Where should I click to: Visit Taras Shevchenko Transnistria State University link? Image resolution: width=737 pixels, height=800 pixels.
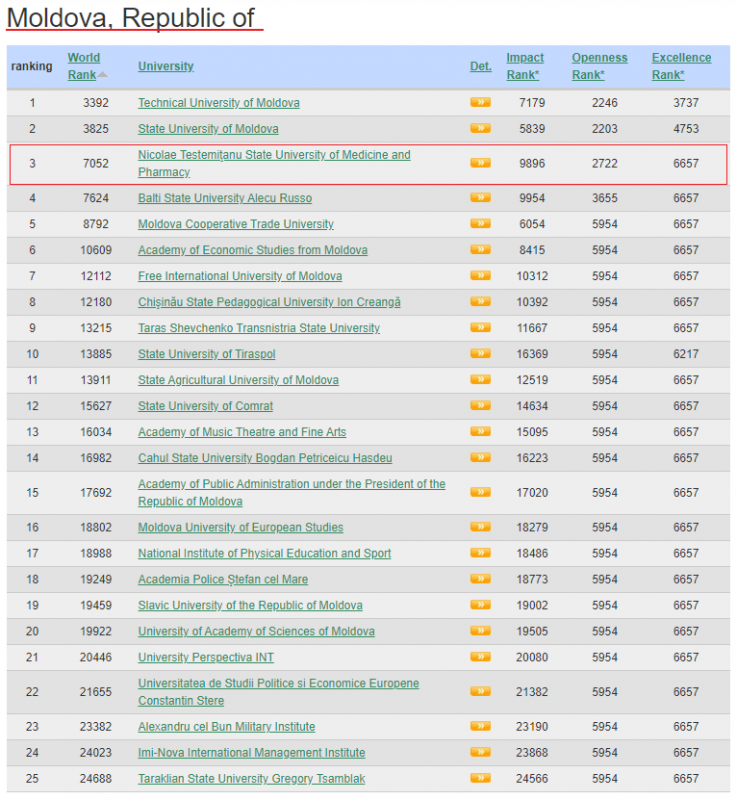pyautogui.click(x=258, y=328)
